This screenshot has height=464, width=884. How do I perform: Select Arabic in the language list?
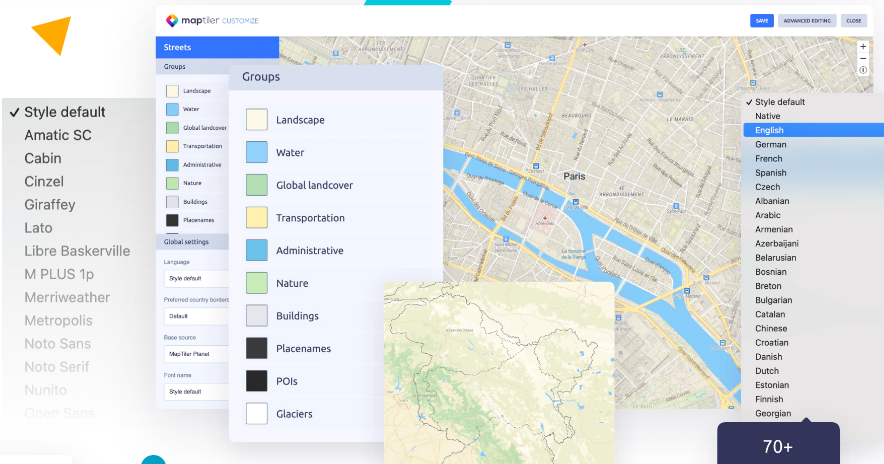pos(768,215)
